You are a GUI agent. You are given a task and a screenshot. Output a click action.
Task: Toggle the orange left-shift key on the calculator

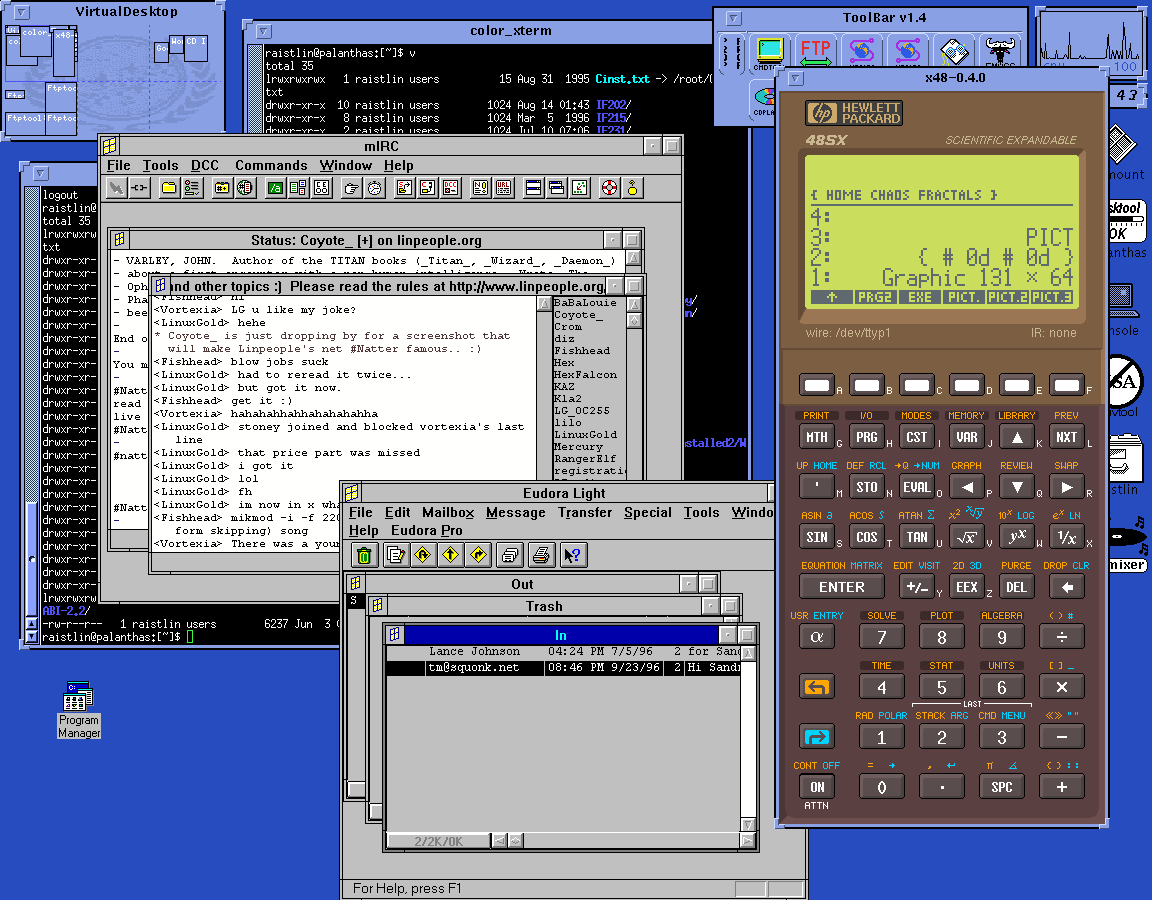click(816, 687)
